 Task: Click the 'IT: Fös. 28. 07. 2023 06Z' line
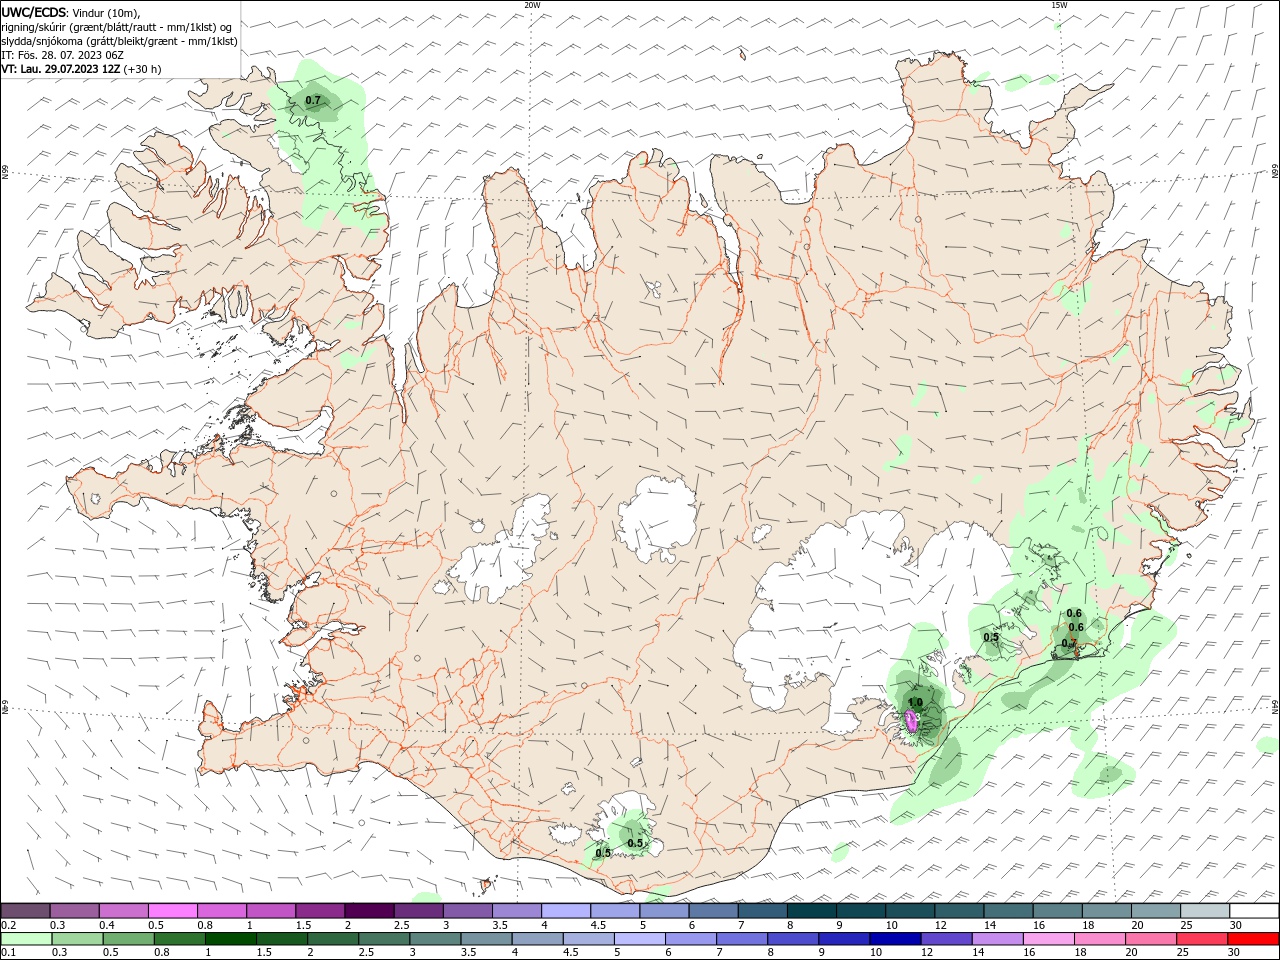[x=64, y=55]
